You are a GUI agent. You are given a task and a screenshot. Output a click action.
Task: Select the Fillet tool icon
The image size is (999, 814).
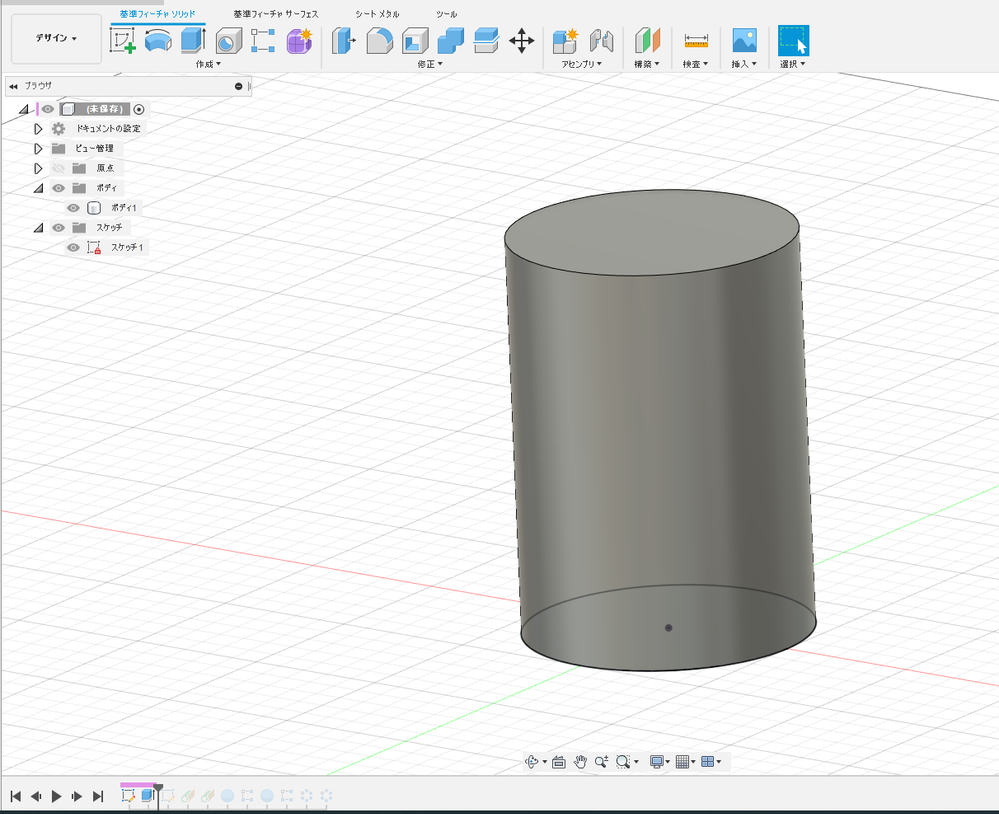[379, 41]
